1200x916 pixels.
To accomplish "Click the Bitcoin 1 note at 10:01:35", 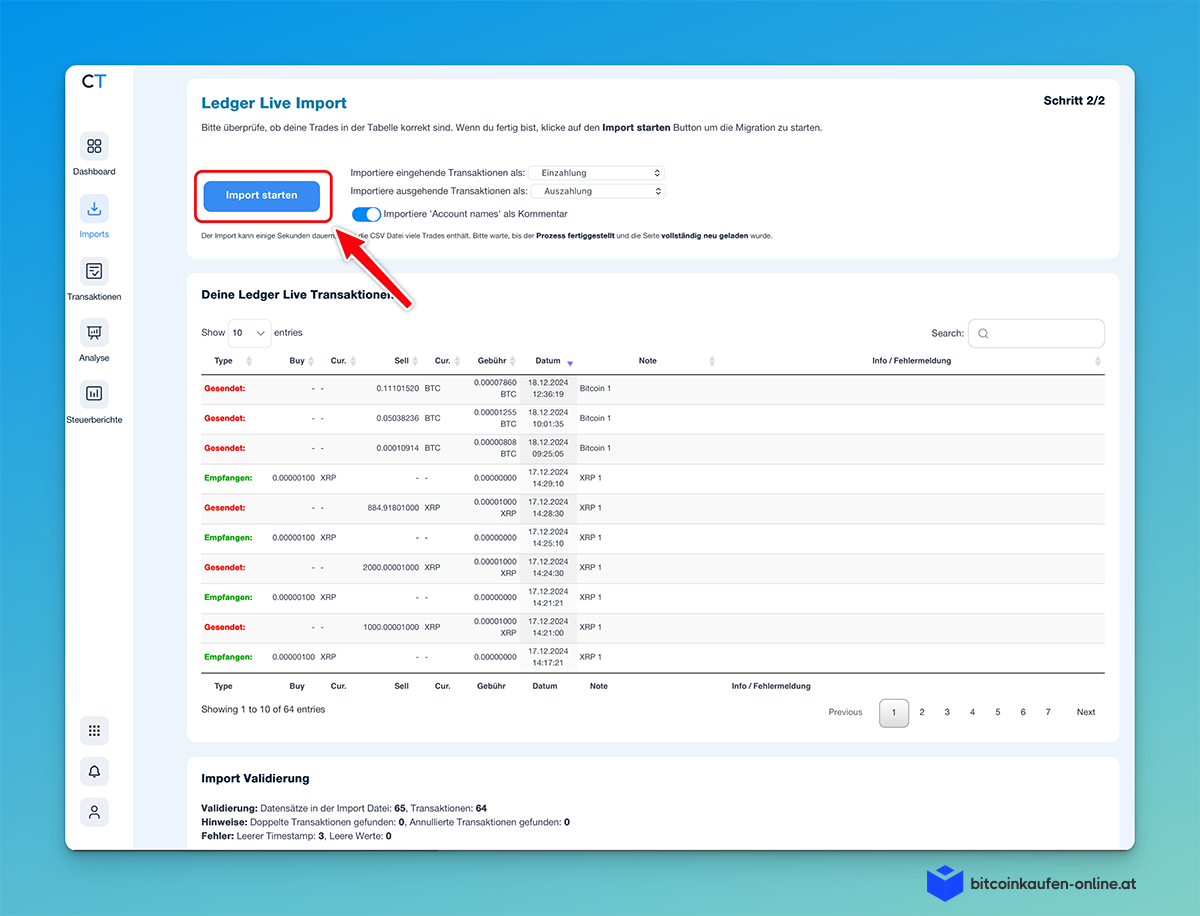I will point(595,418).
